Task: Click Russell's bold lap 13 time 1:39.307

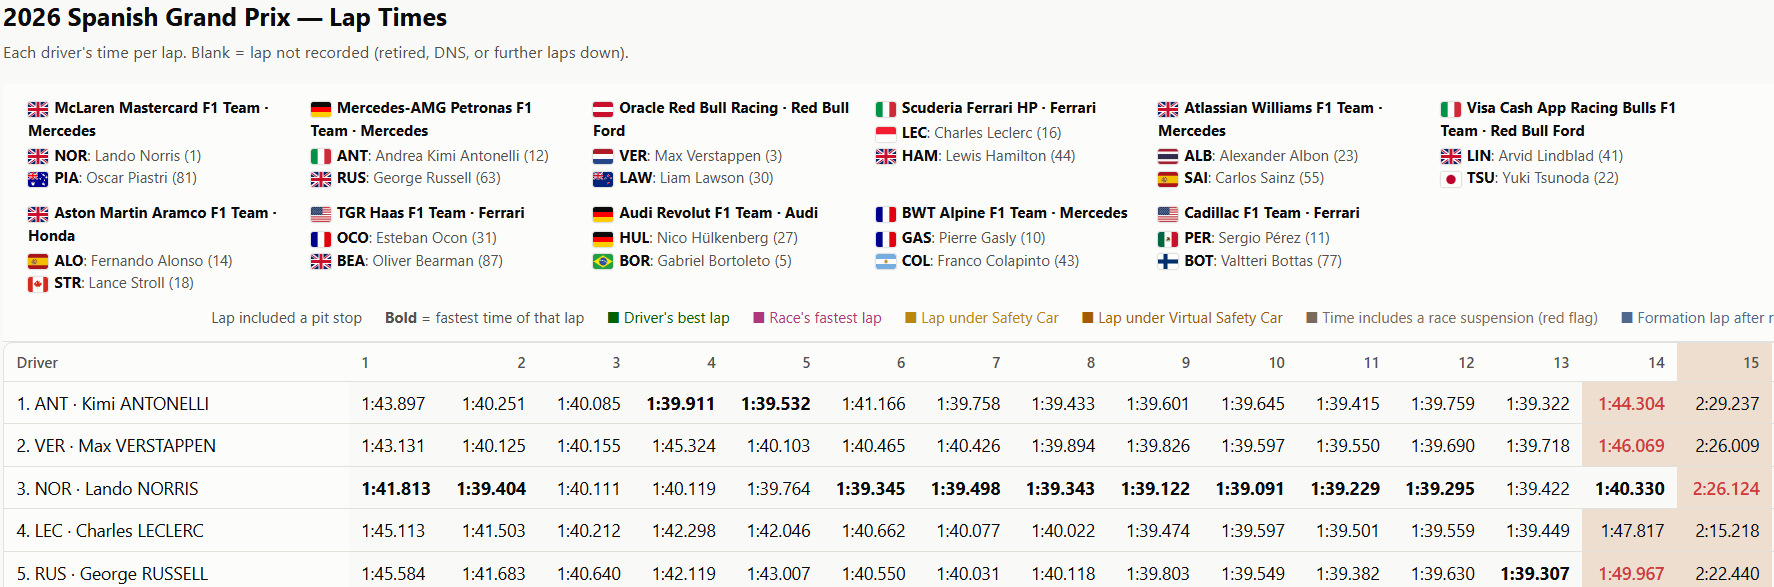Action: coord(1535,574)
